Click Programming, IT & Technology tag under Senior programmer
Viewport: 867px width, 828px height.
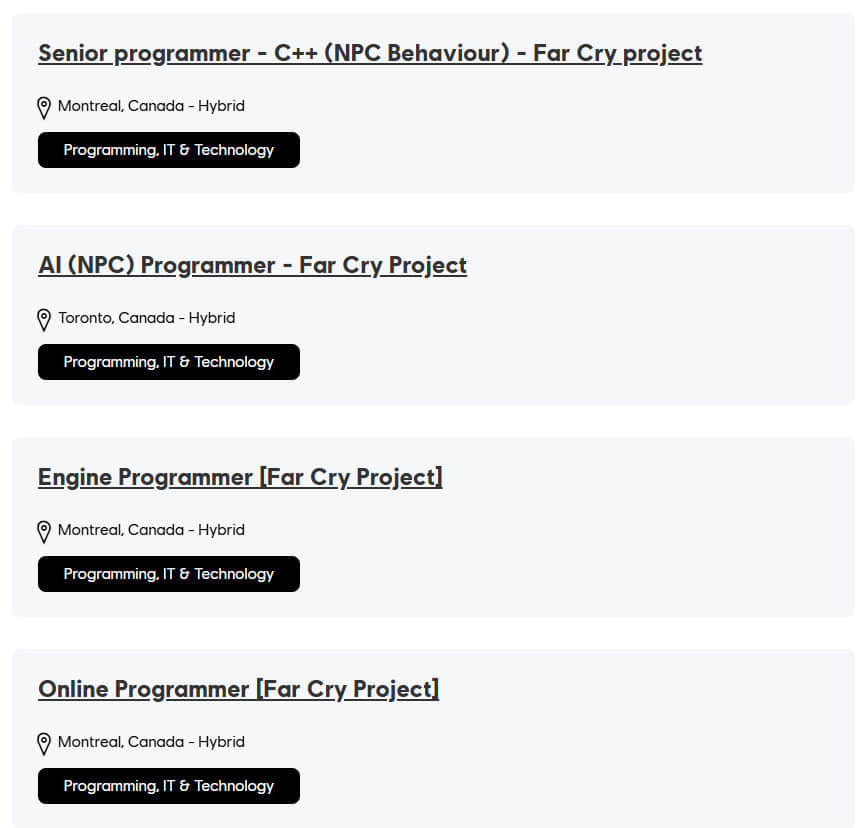(168, 150)
